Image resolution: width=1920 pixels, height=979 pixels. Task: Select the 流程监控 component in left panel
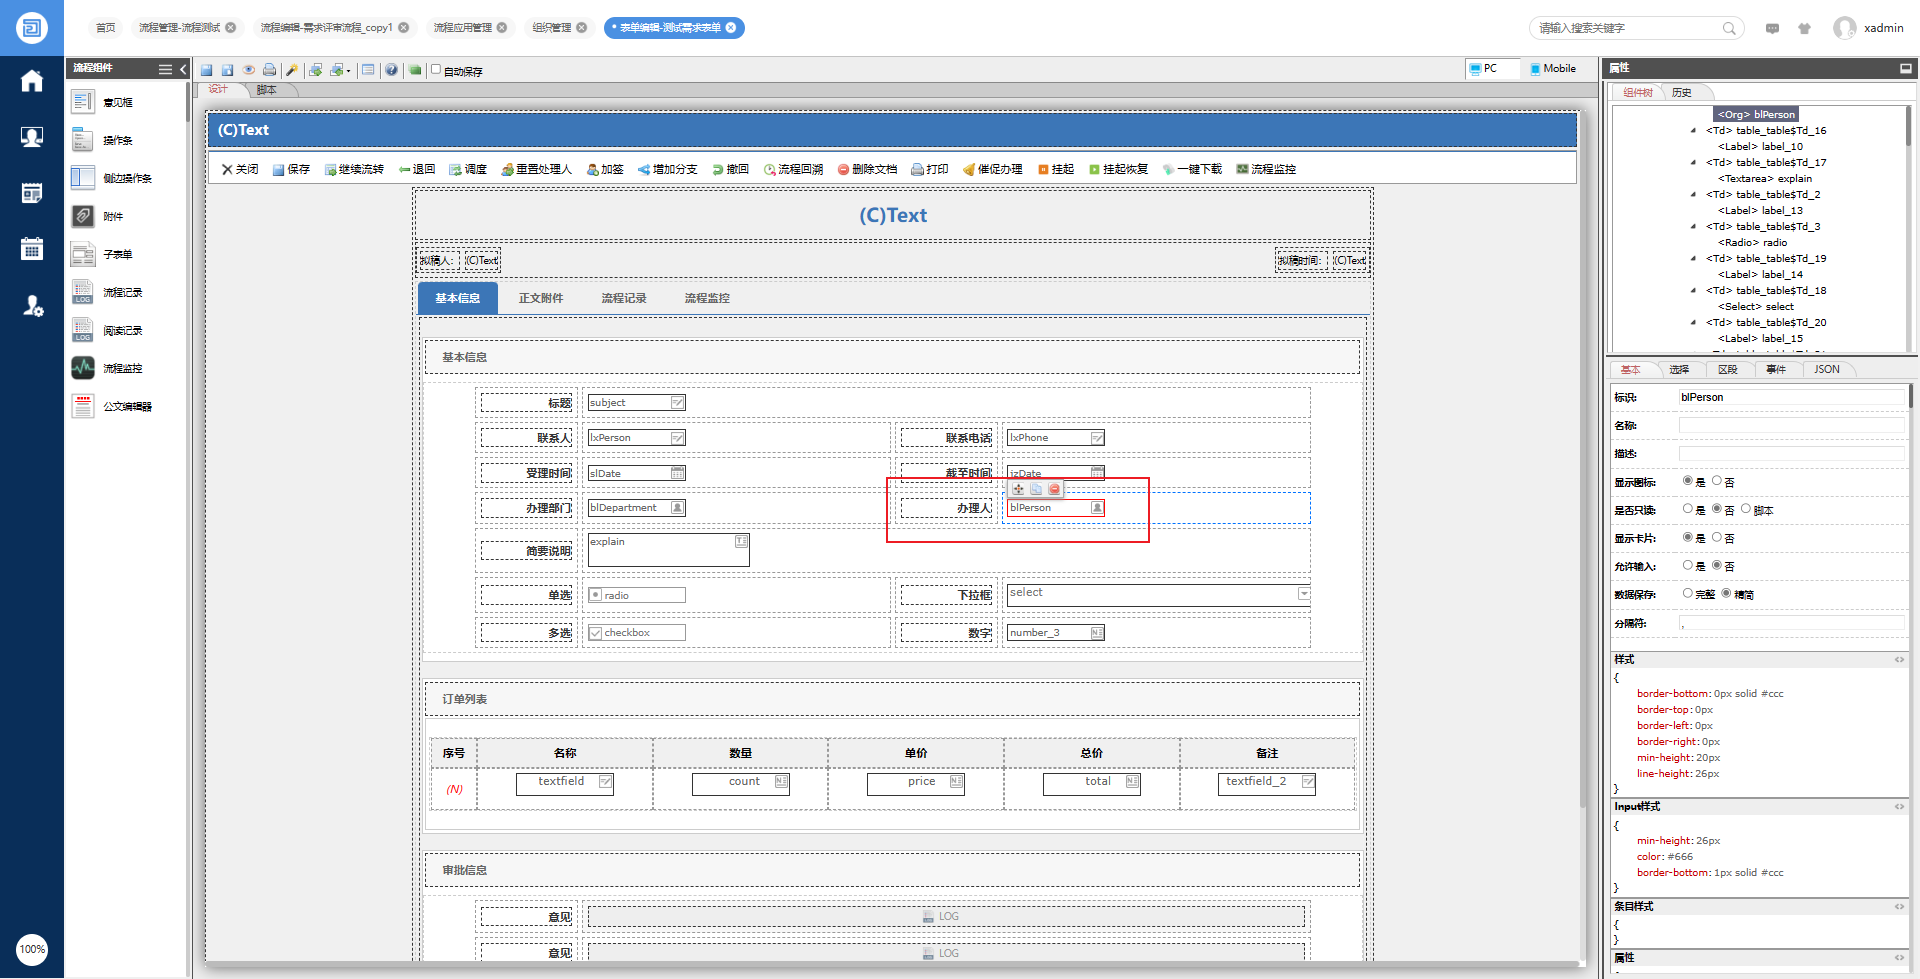(83, 368)
